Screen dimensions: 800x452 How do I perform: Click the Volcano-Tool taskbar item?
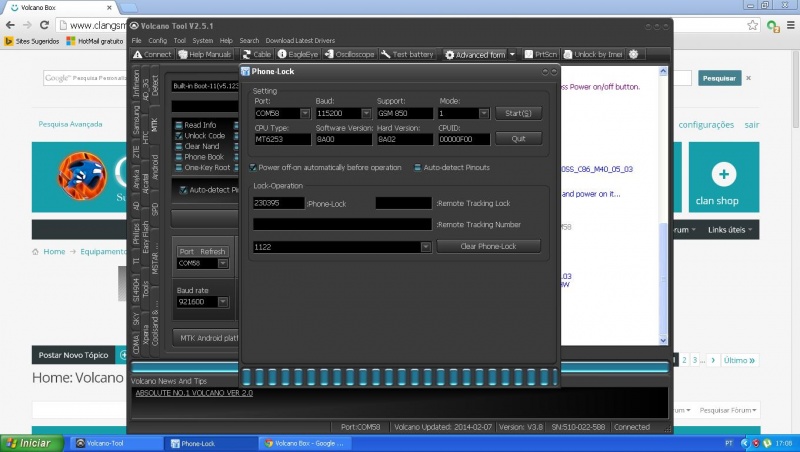click(x=117, y=443)
